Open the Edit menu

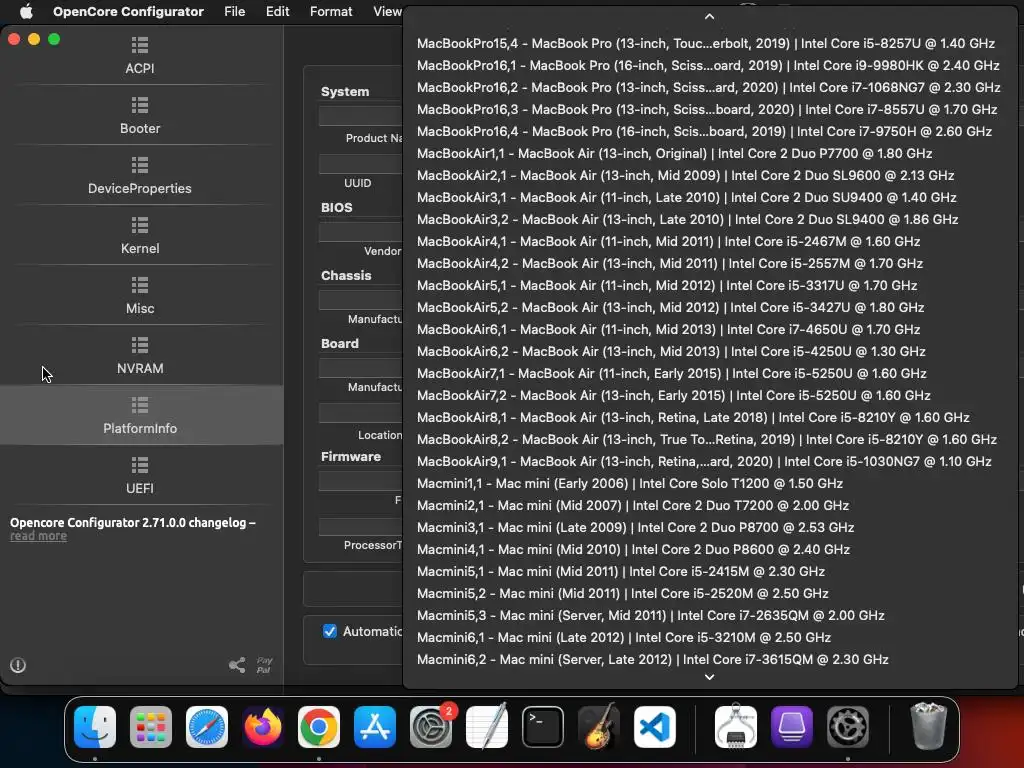[x=278, y=11]
